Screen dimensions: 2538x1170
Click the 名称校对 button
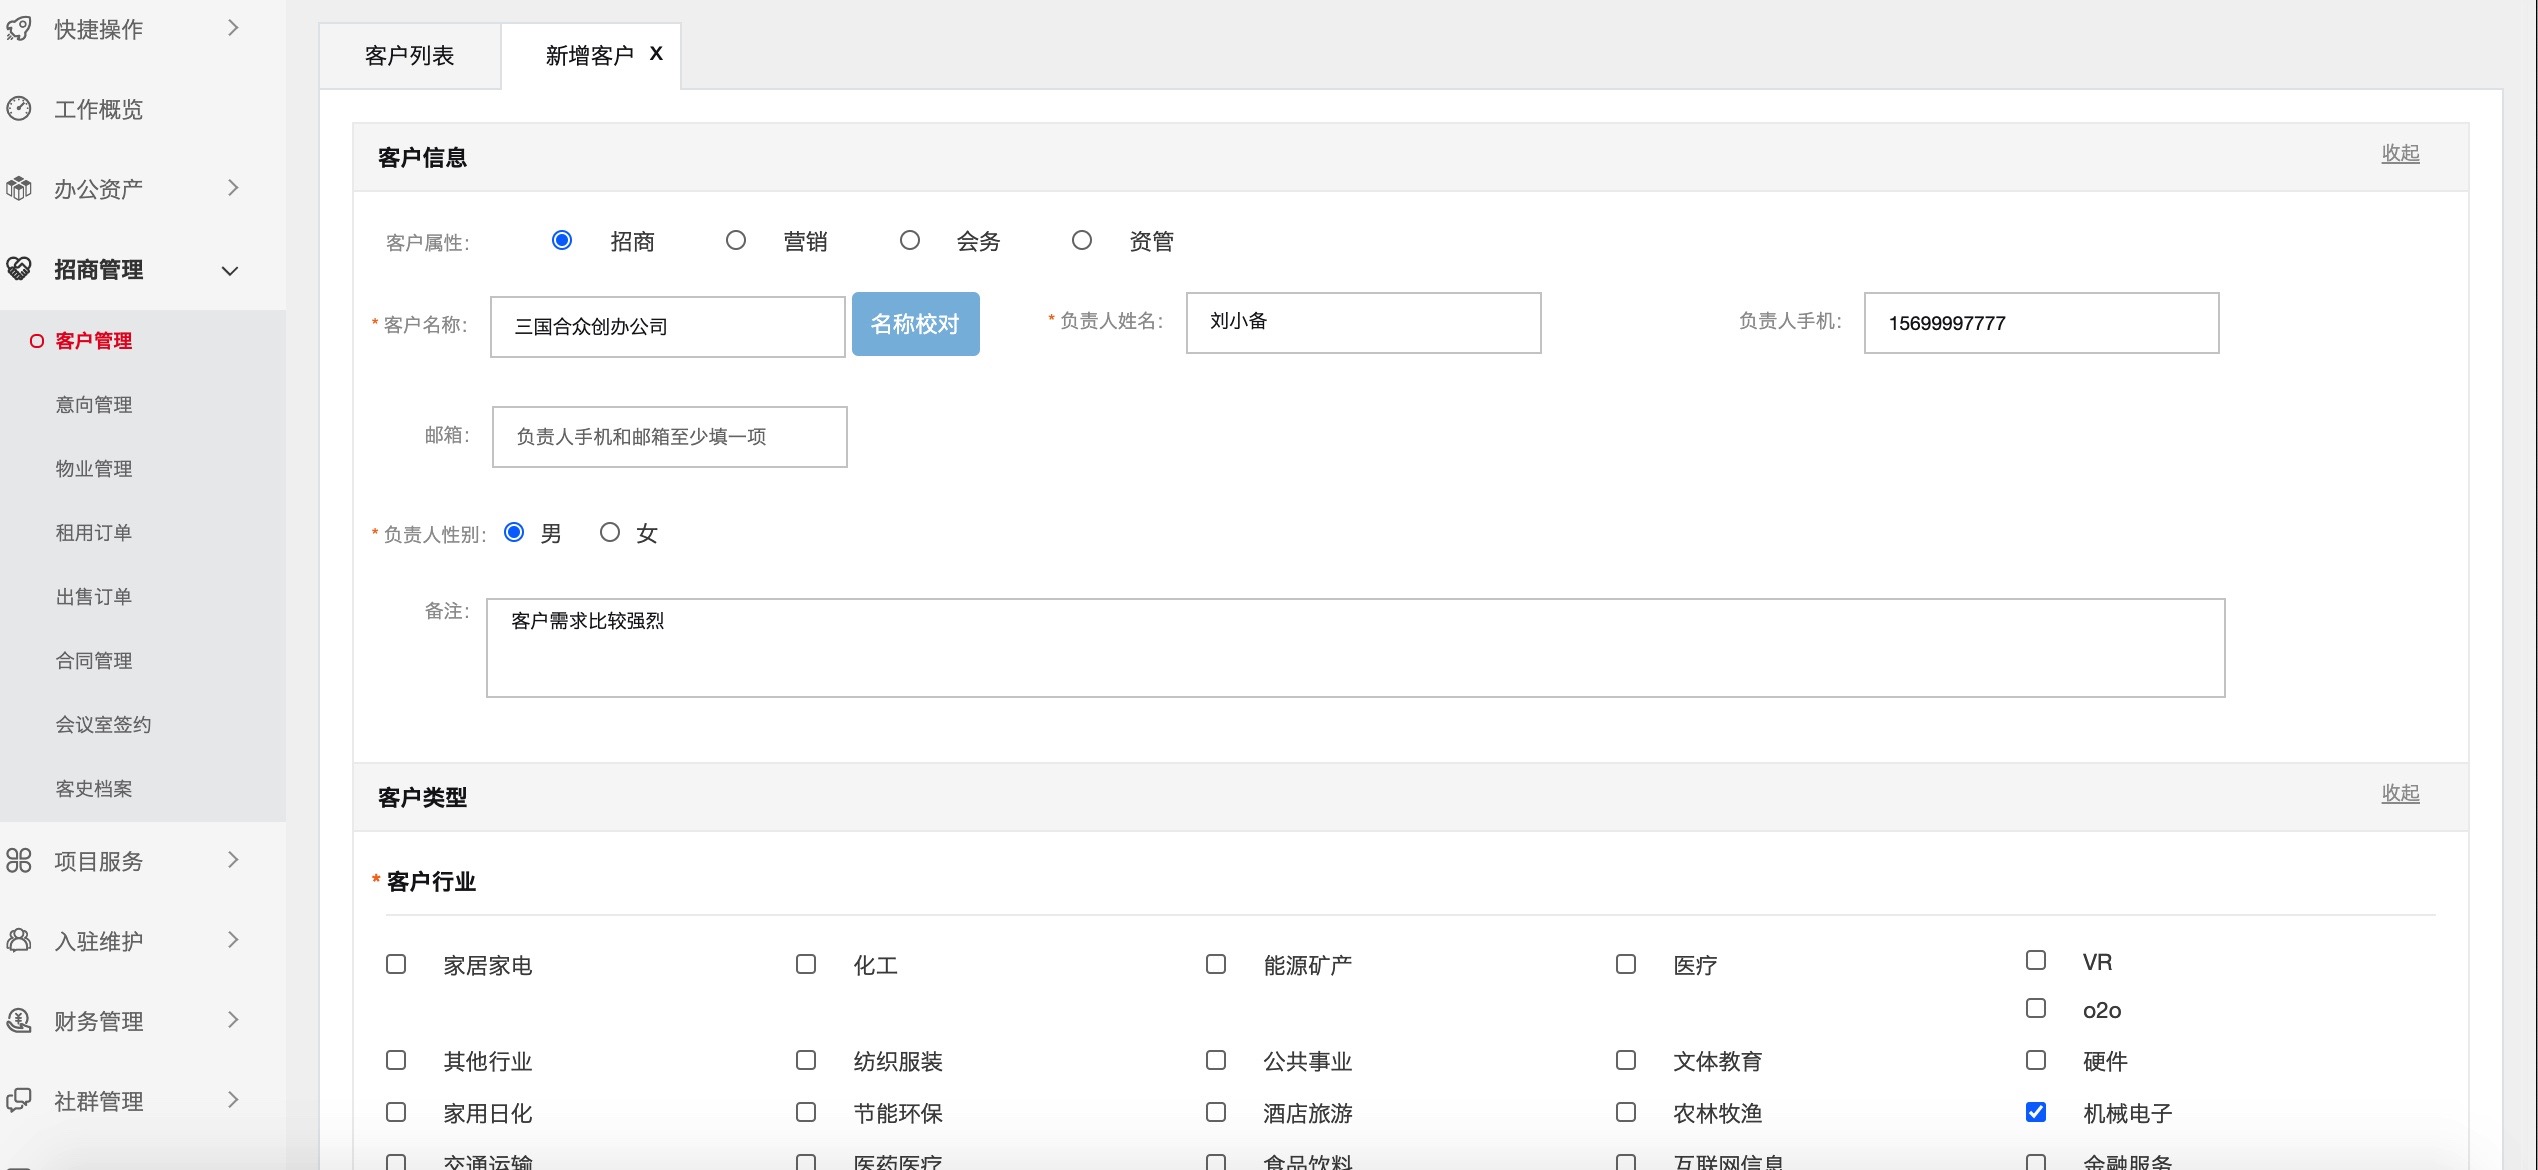coord(915,324)
